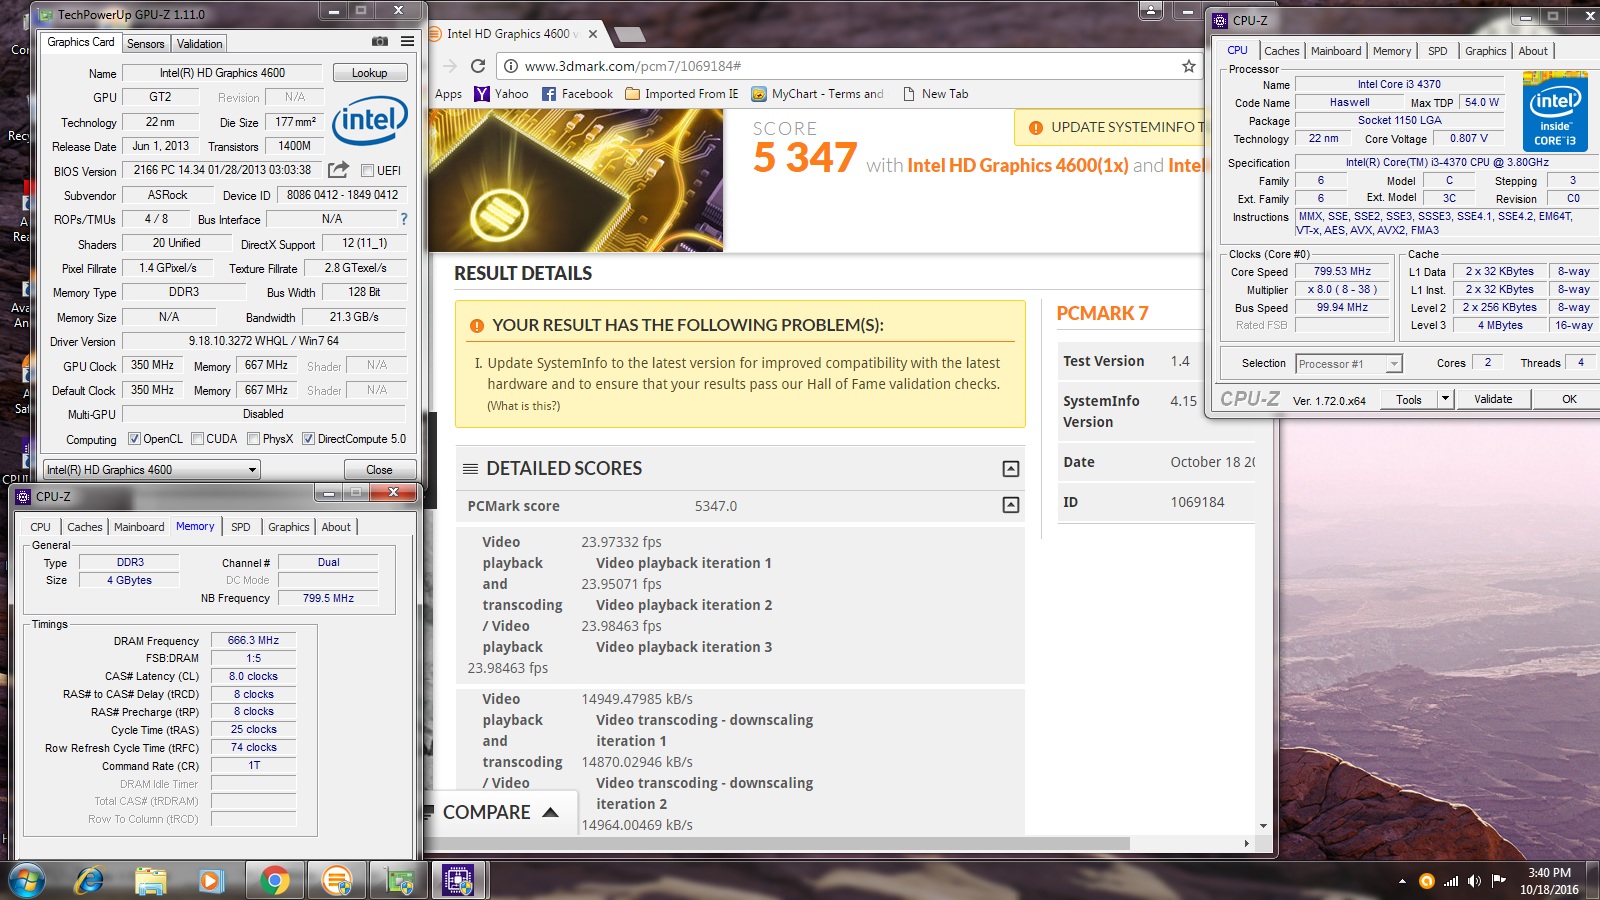Viewport: 1600px width, 900px height.
Task: Toggle the DirectCompute 5.0 checkbox
Action: [308, 439]
